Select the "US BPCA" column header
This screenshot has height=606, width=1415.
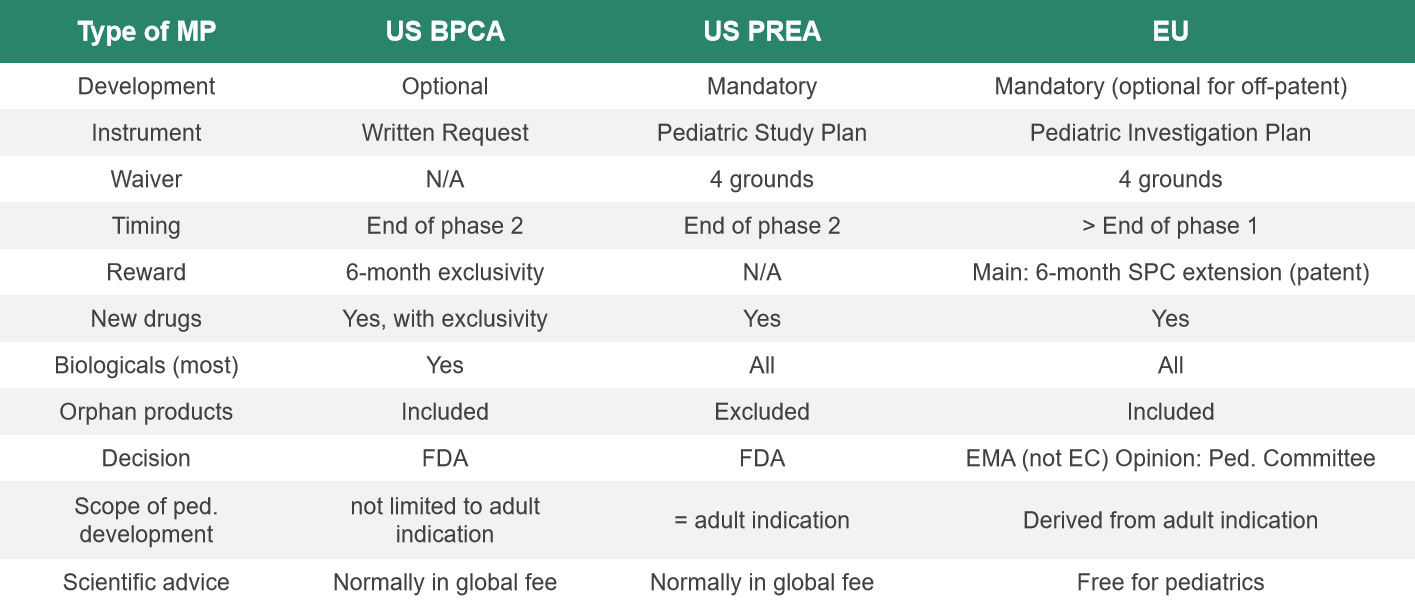click(445, 32)
